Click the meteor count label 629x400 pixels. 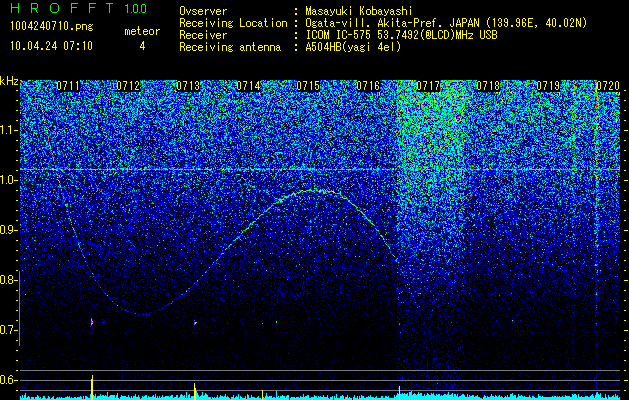click(142, 31)
